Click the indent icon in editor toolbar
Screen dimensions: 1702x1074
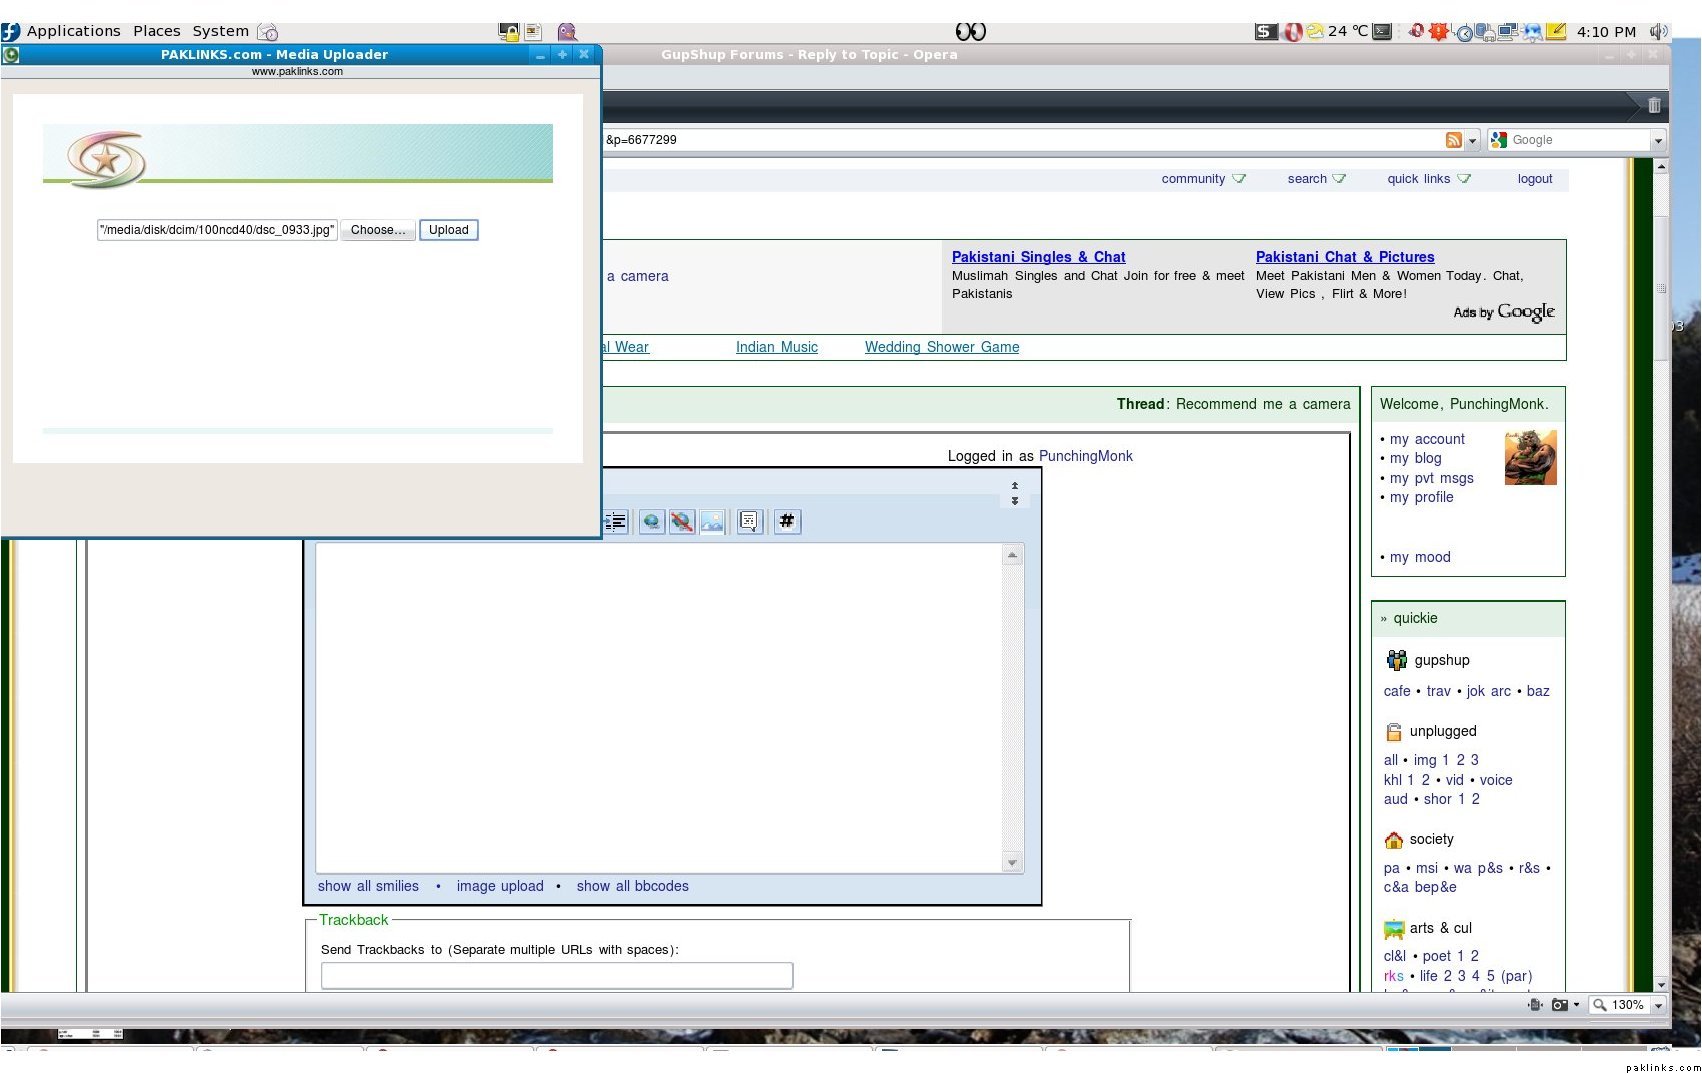[616, 522]
